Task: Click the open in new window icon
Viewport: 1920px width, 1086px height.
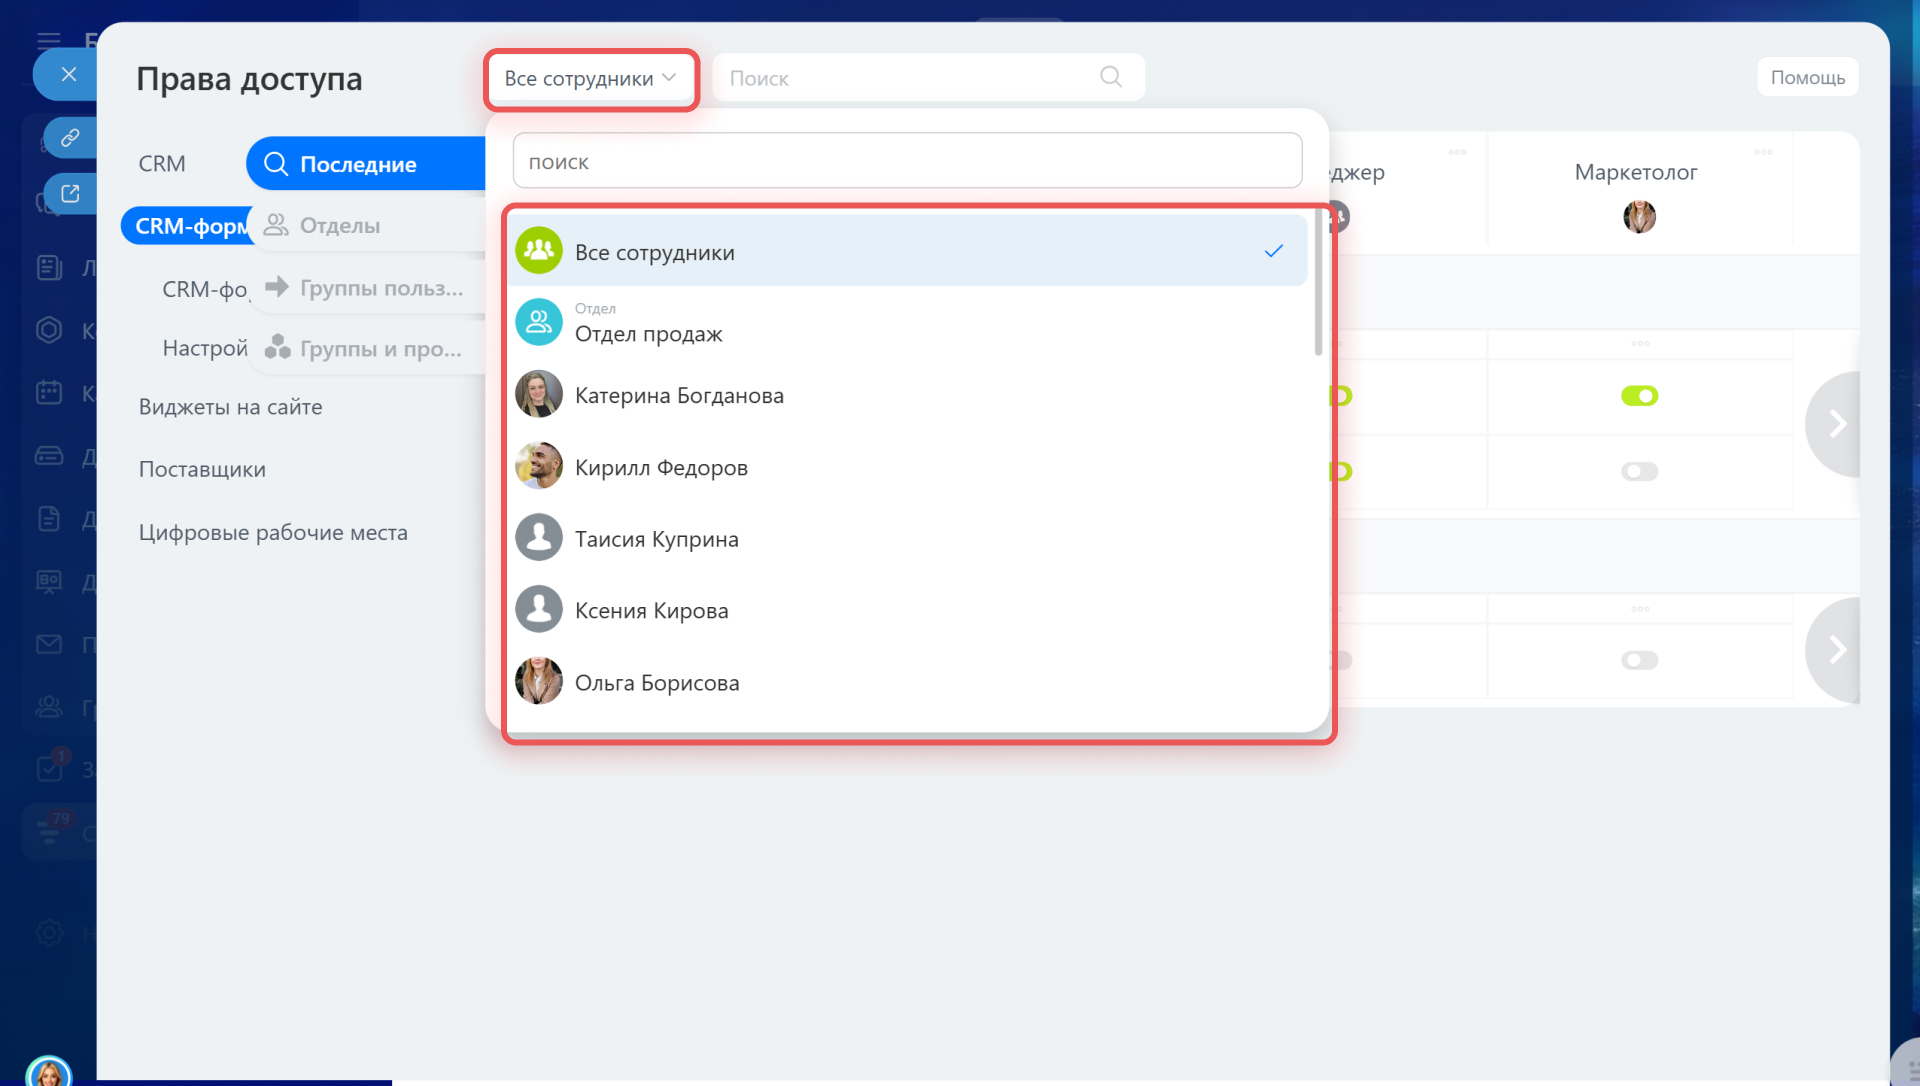Action: [70, 194]
